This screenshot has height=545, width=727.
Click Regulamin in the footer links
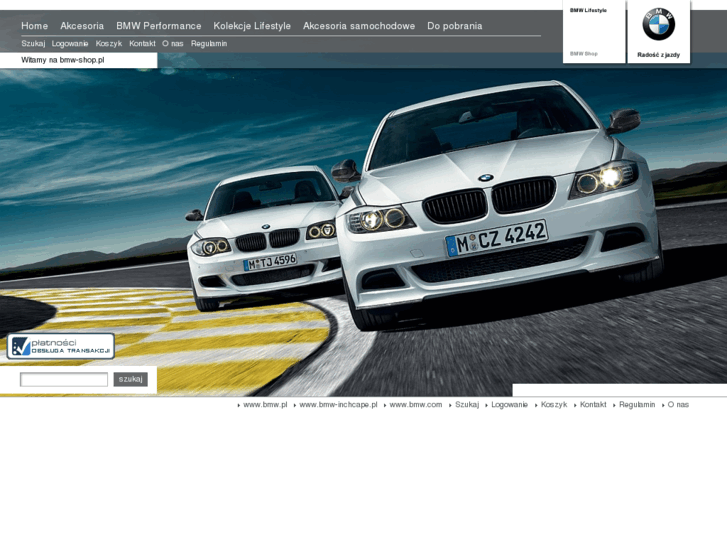click(x=637, y=404)
